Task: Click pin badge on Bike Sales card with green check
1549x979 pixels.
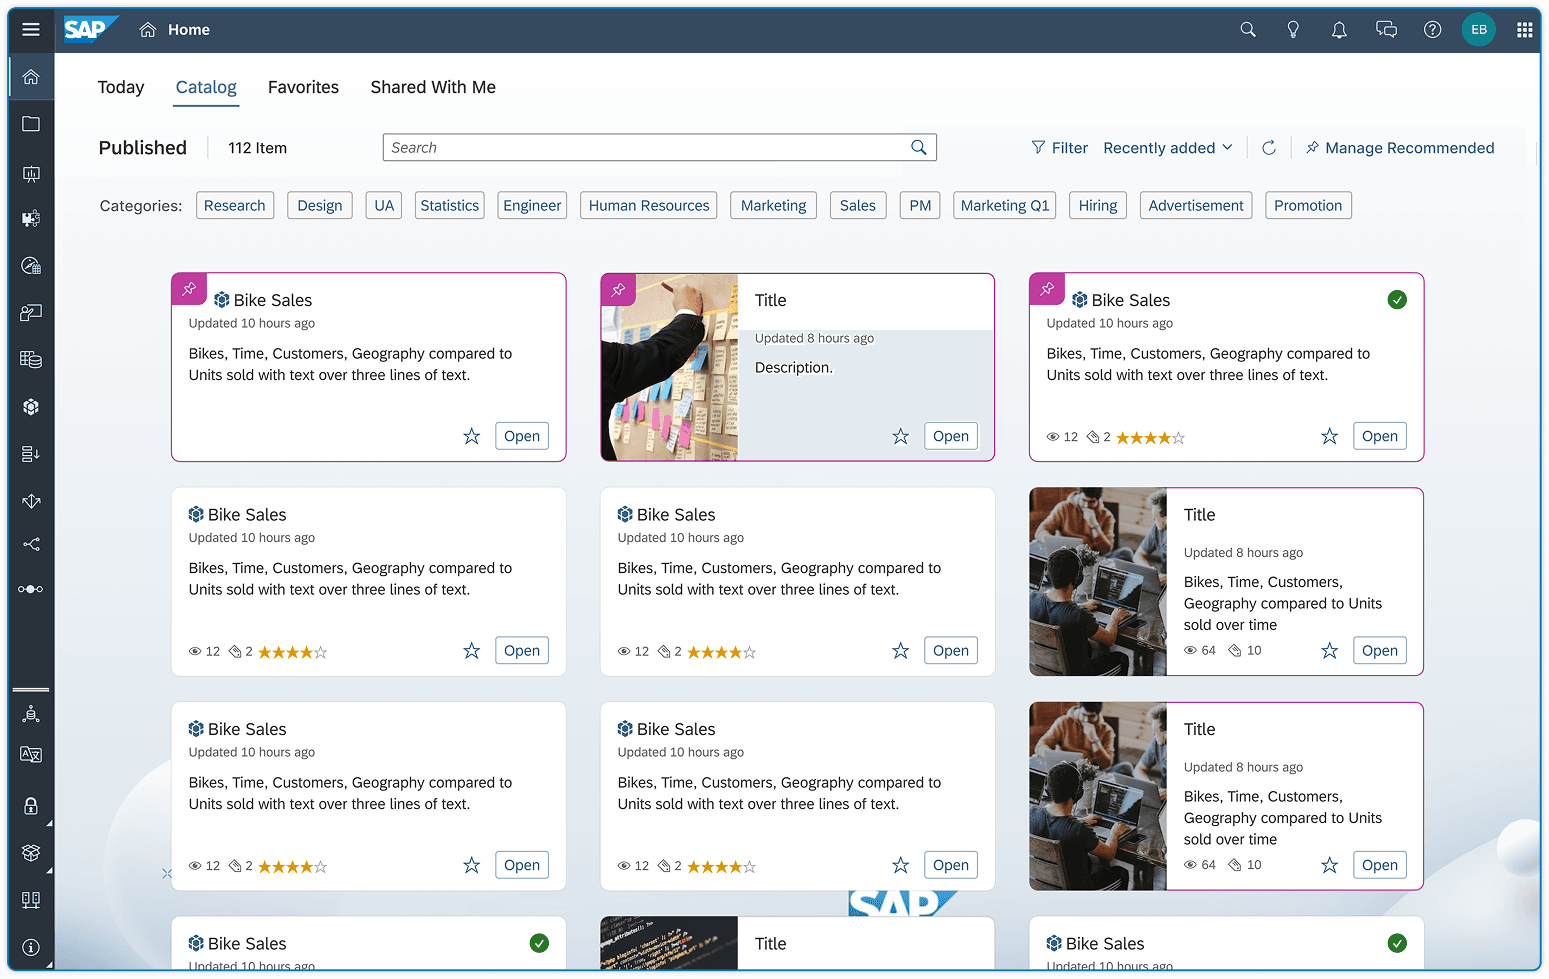Action: pyautogui.click(x=1047, y=289)
